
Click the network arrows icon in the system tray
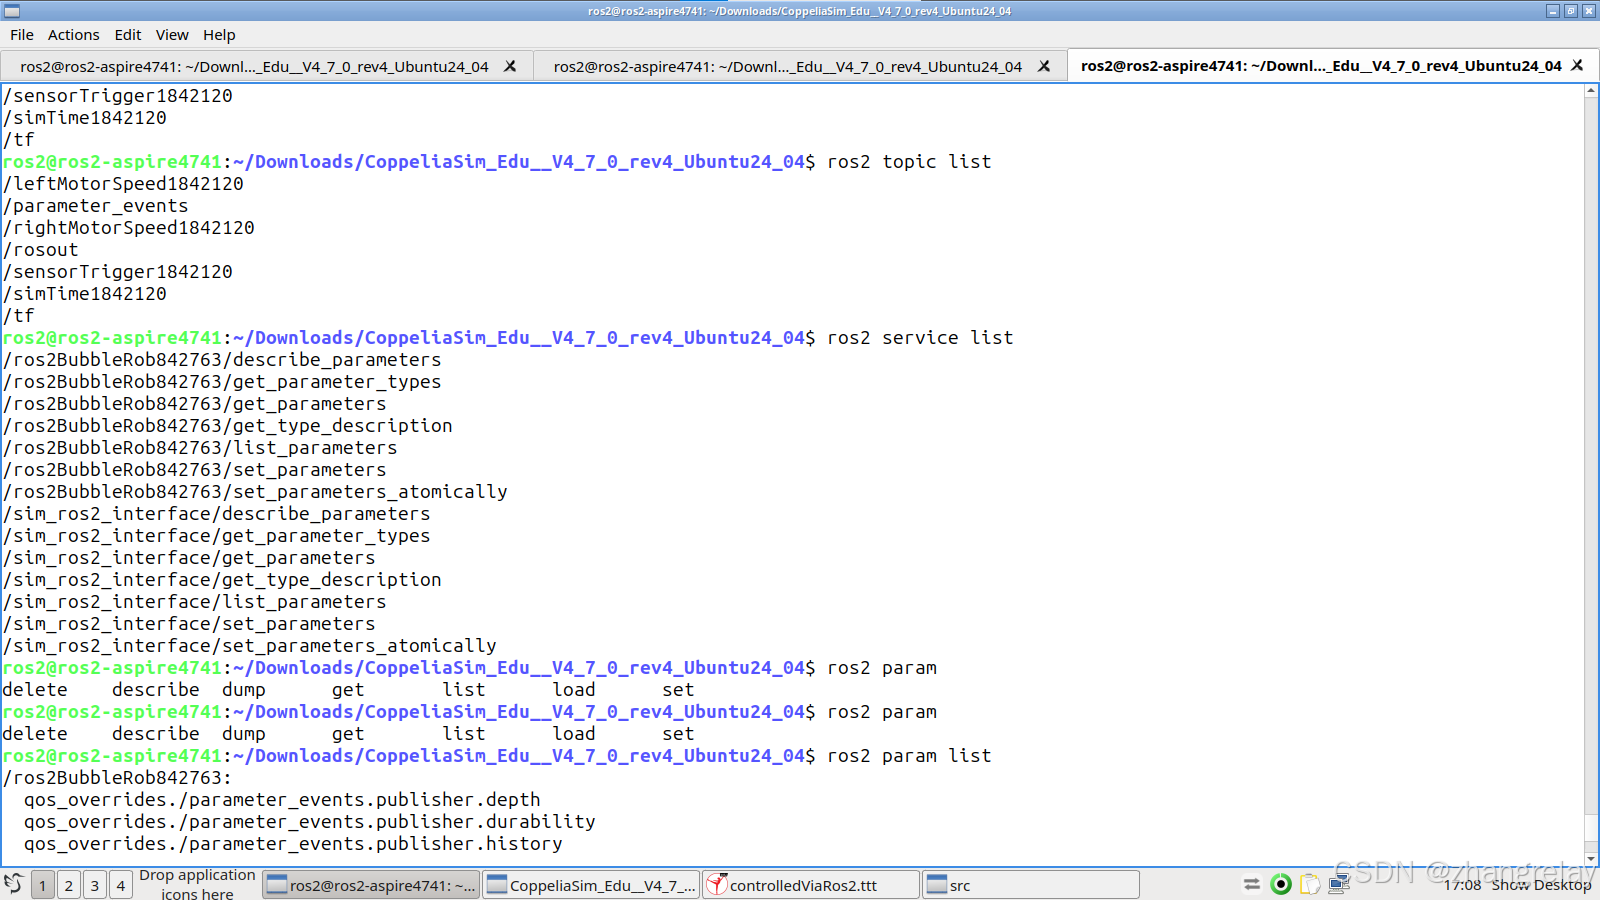1252,884
